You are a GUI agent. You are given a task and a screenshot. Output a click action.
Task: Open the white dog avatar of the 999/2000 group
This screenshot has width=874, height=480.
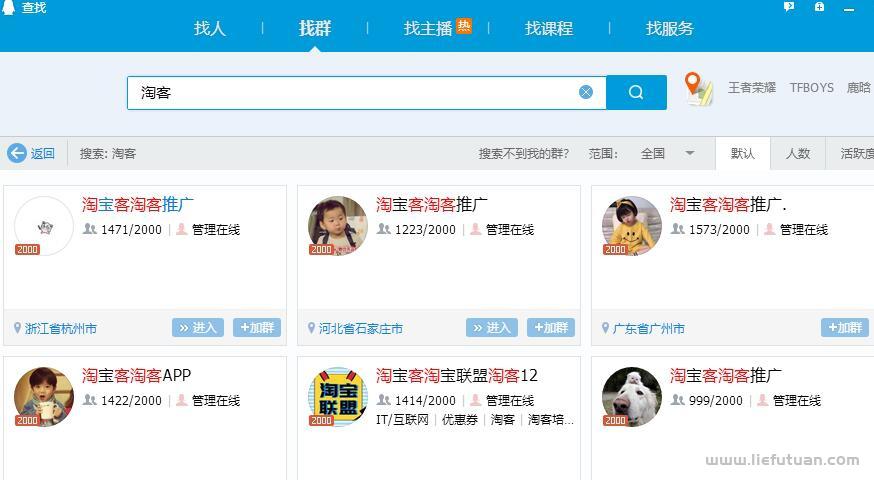(x=632, y=397)
